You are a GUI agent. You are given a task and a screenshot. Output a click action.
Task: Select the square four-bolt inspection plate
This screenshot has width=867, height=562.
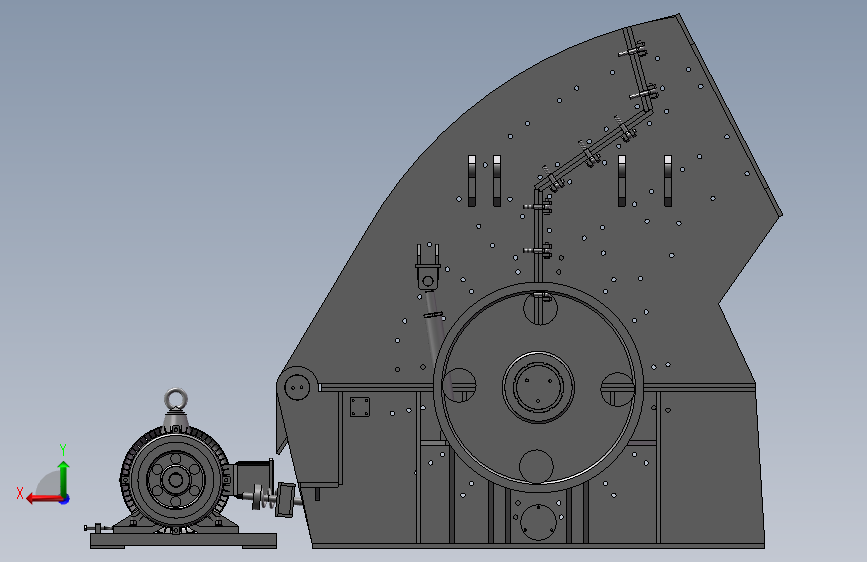[x=360, y=407]
